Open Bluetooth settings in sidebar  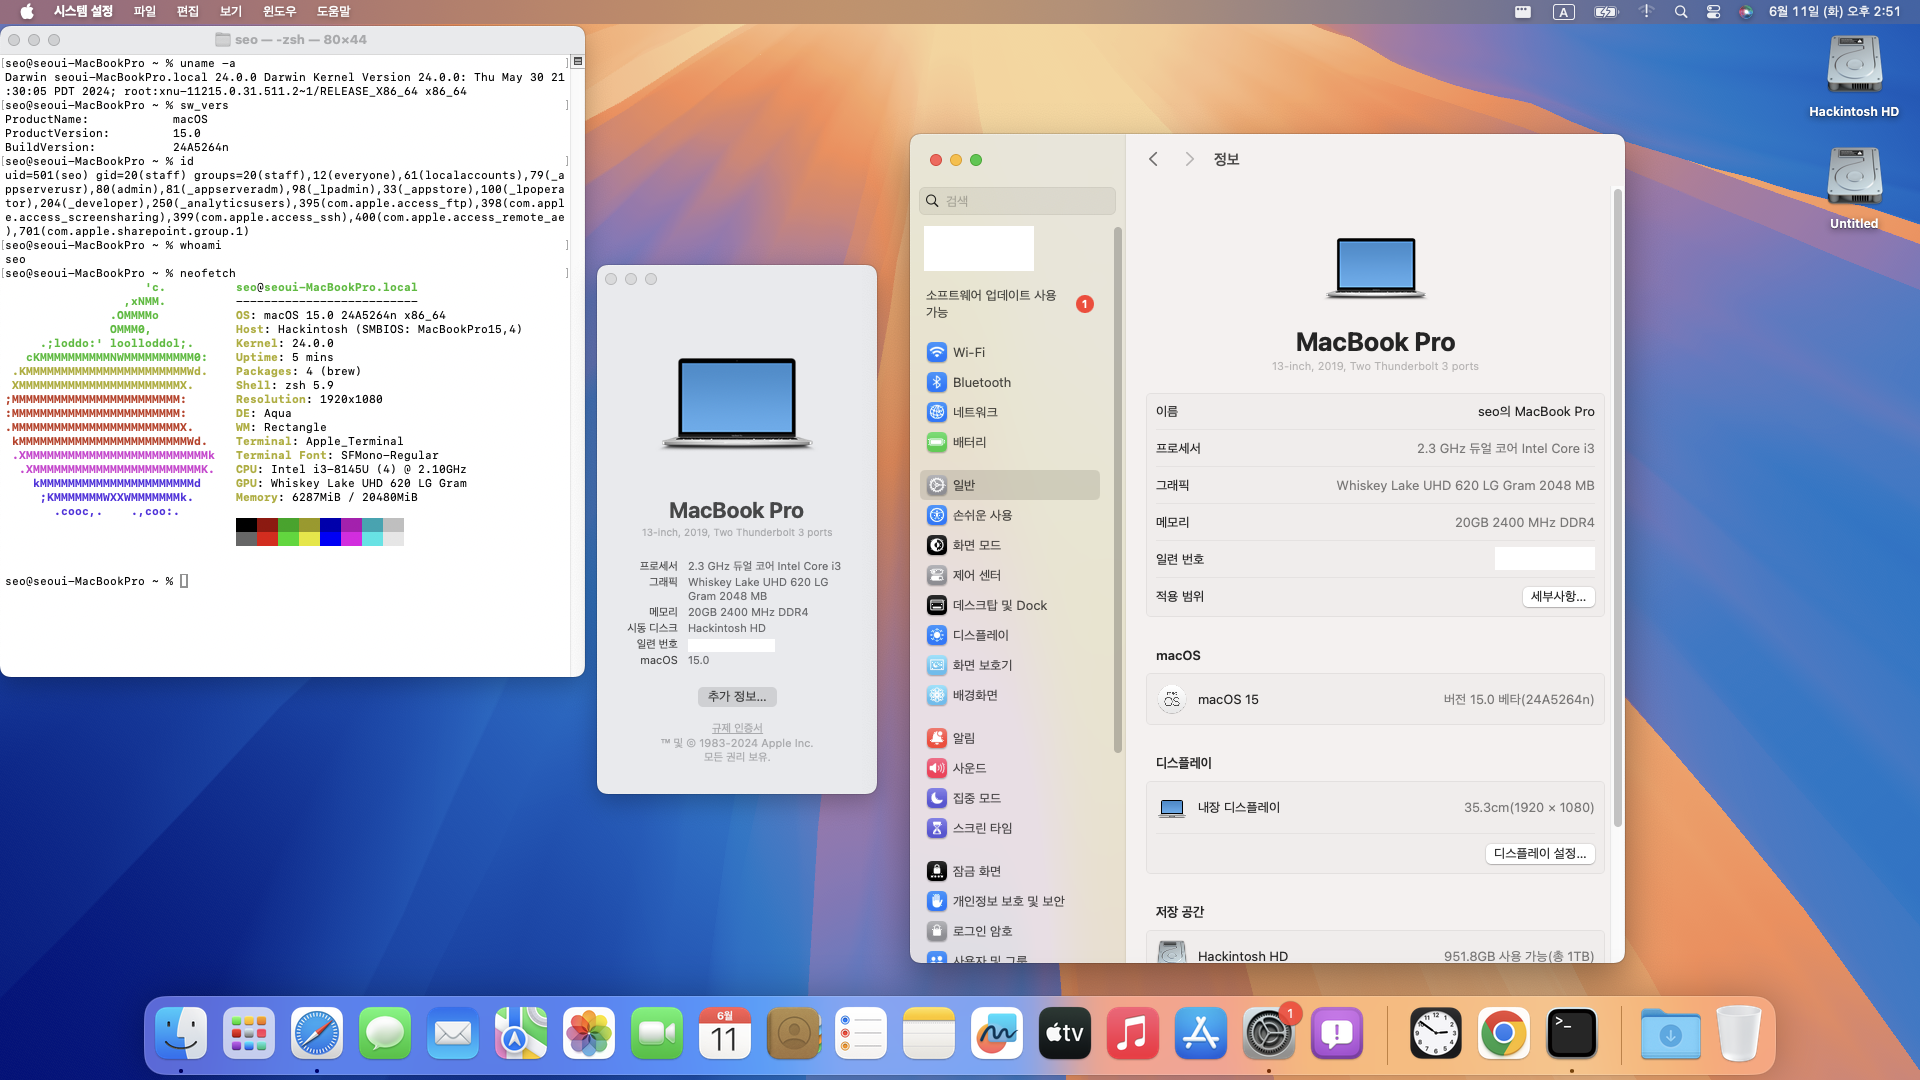pos(1010,382)
